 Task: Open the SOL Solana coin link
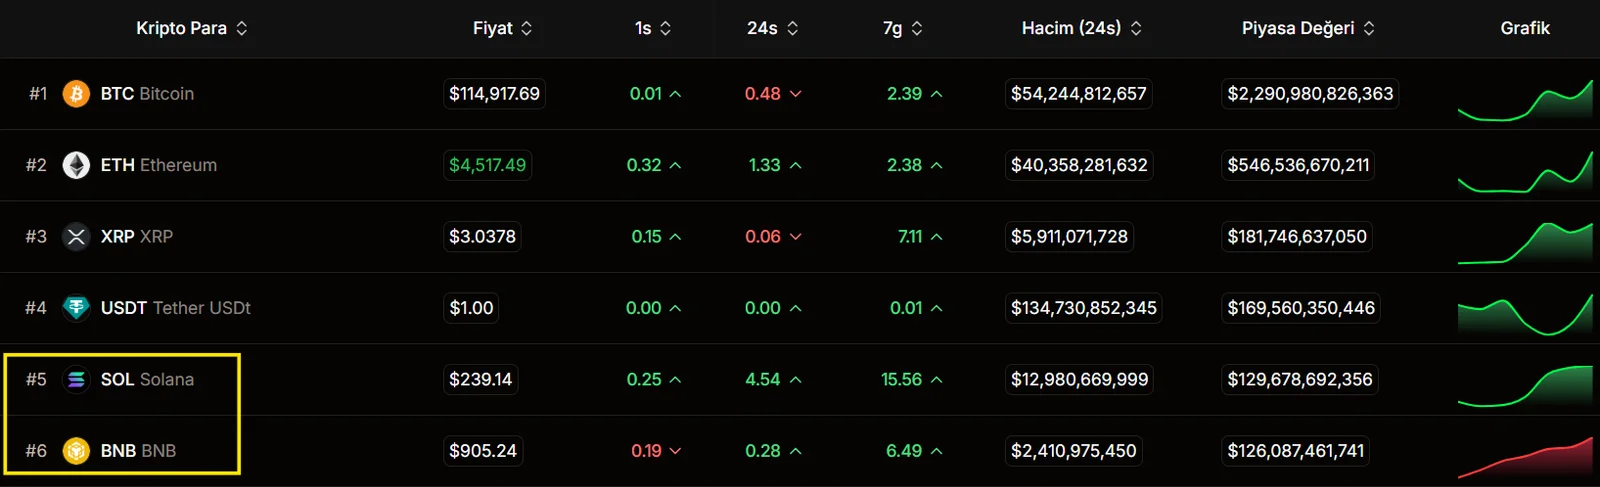[147, 380]
